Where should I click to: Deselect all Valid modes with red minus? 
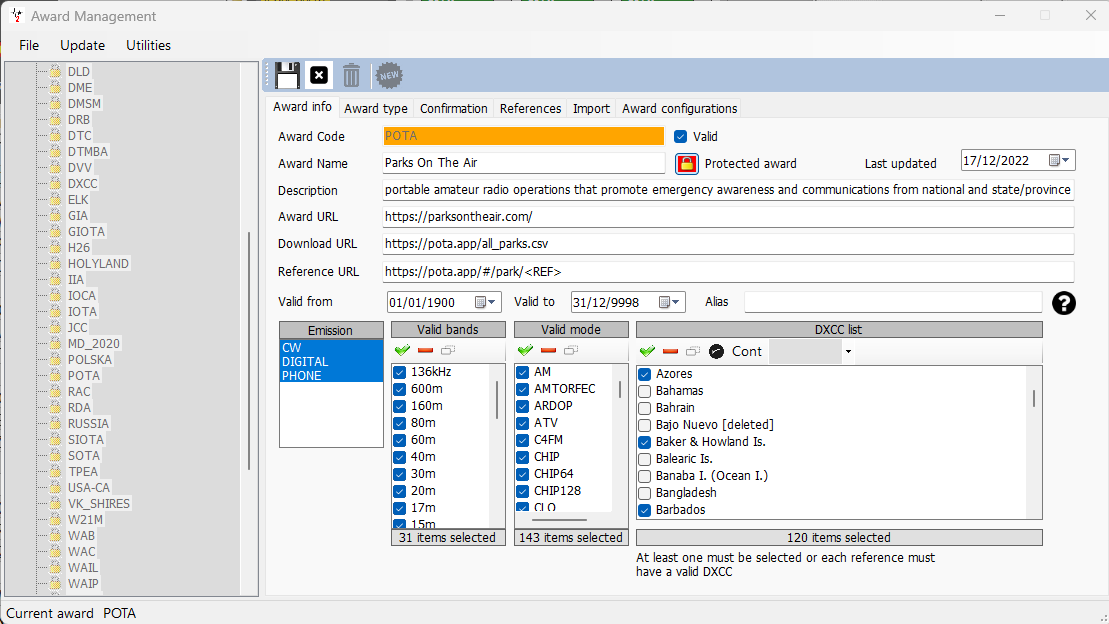548,350
